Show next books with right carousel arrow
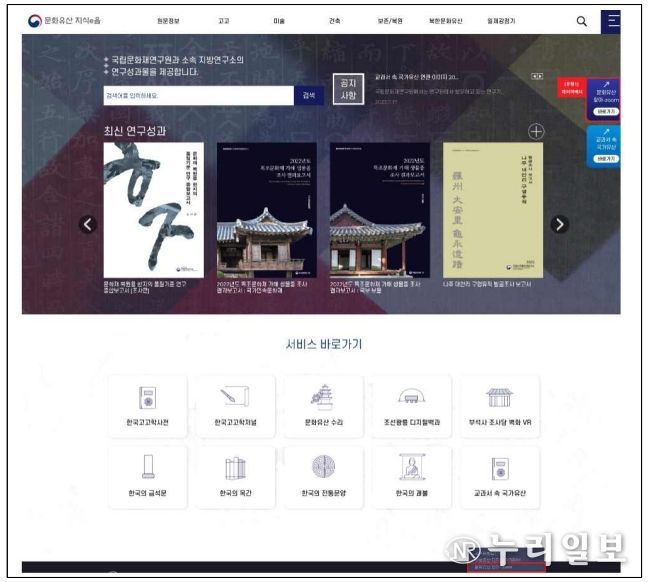Screen dimensions: 648x582 coord(559,224)
